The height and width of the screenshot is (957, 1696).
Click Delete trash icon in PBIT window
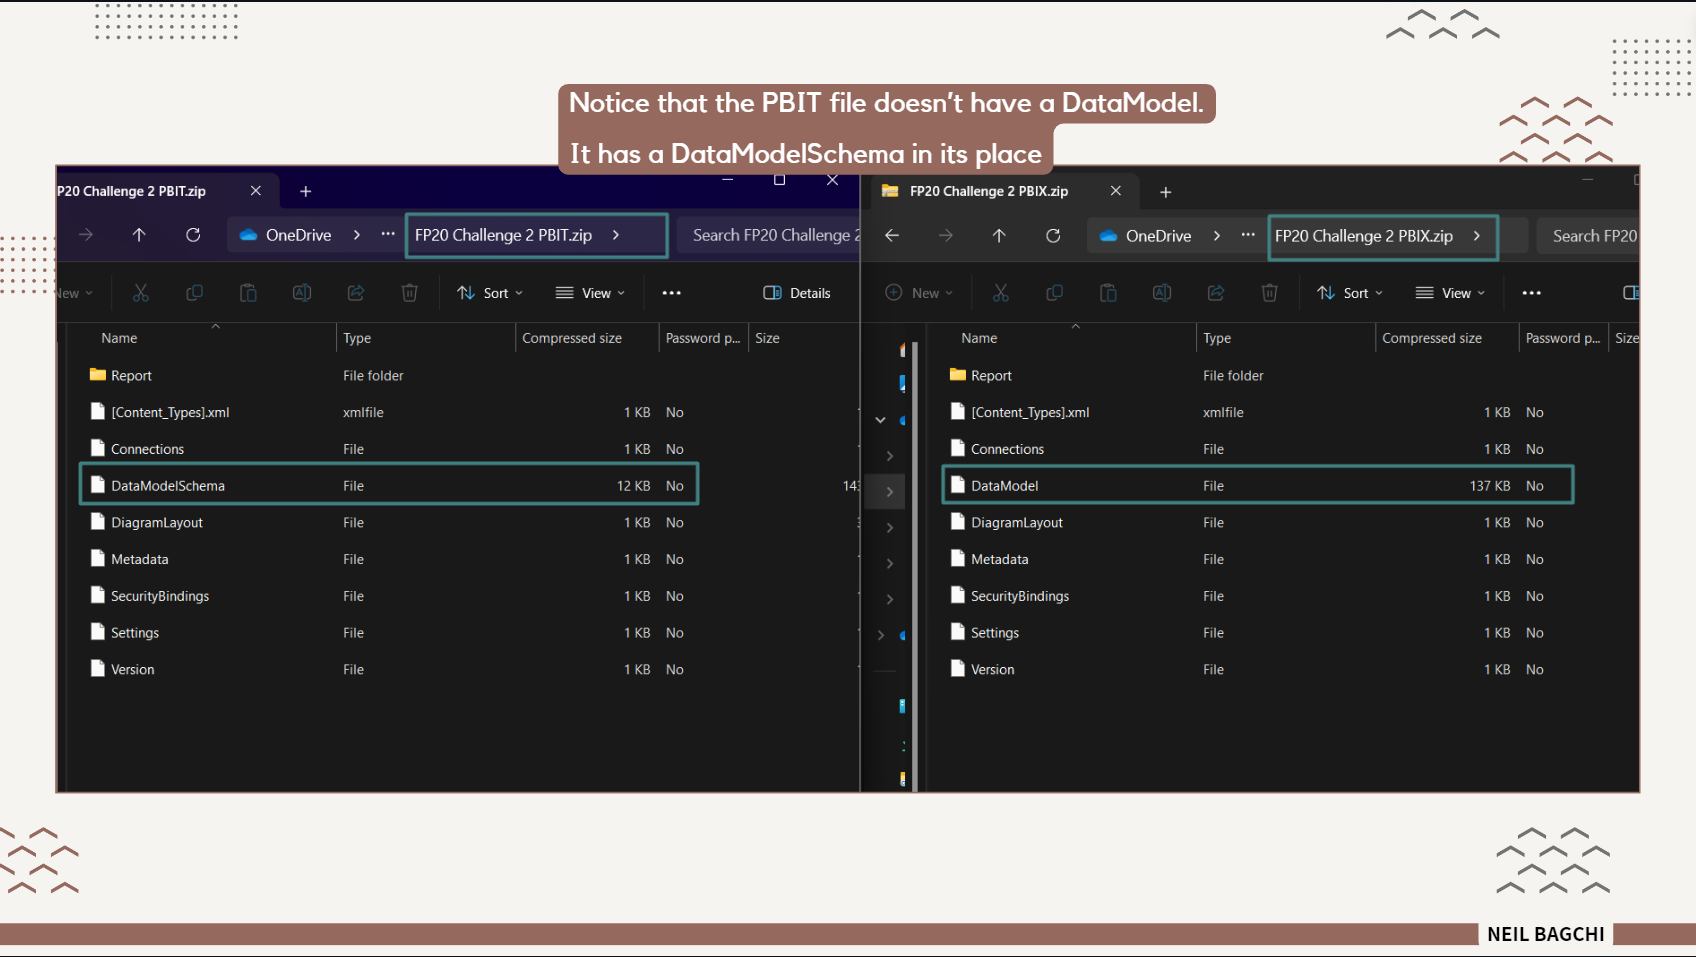point(409,293)
